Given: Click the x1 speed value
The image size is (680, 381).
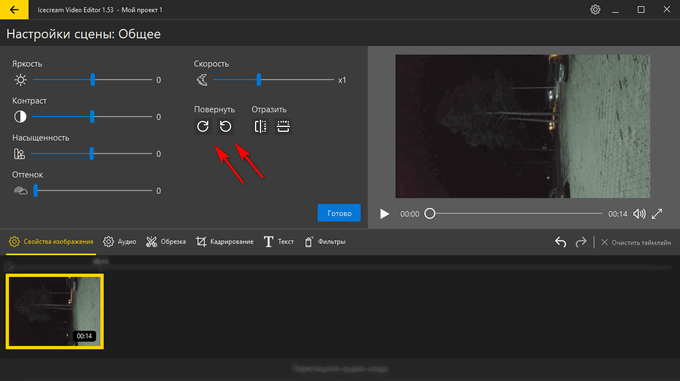Looking at the screenshot, I should pos(342,80).
